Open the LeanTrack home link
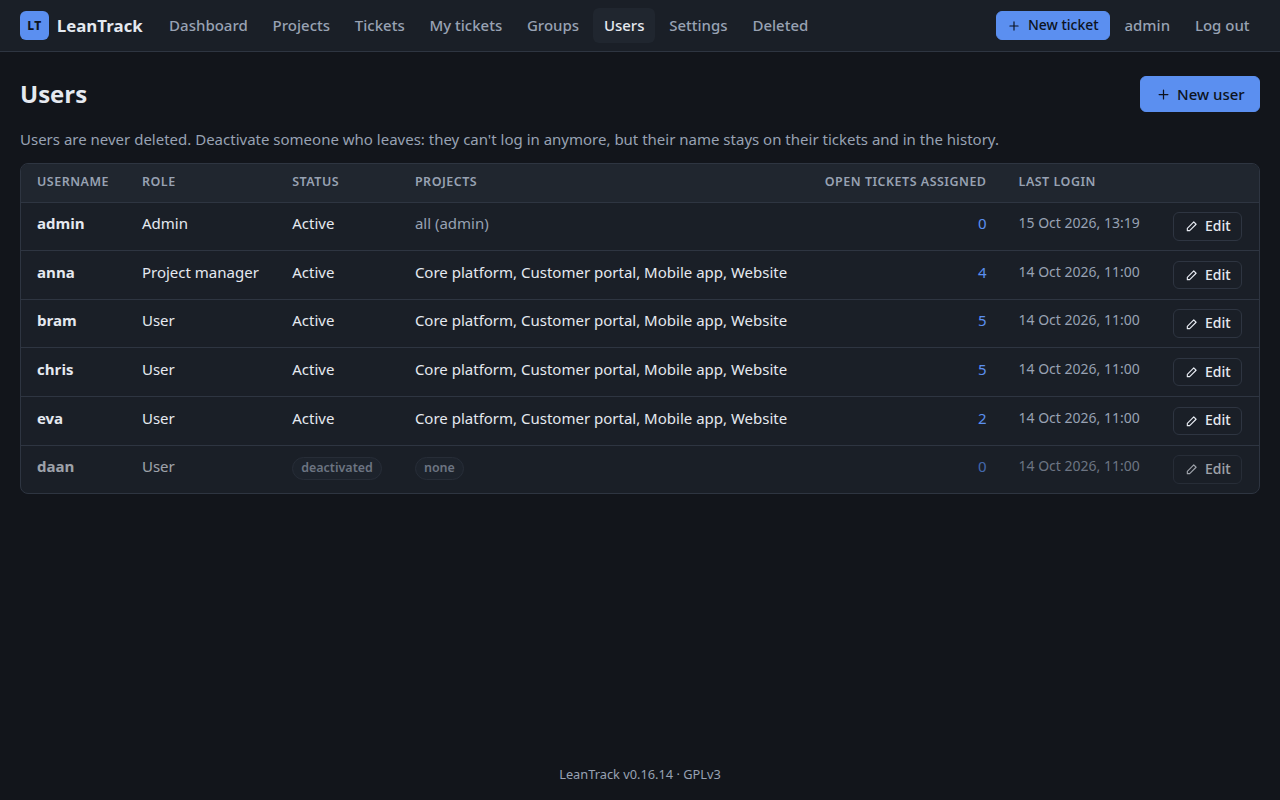 [81, 26]
